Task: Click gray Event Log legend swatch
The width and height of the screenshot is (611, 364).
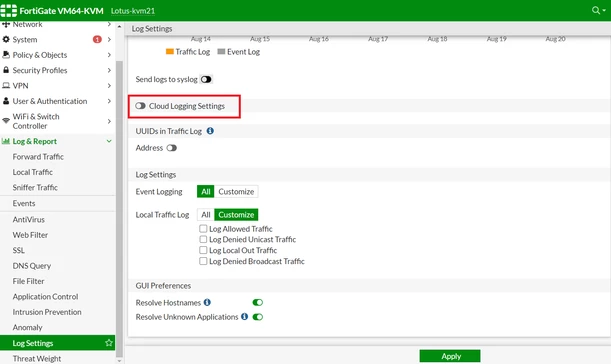Action: (221, 52)
